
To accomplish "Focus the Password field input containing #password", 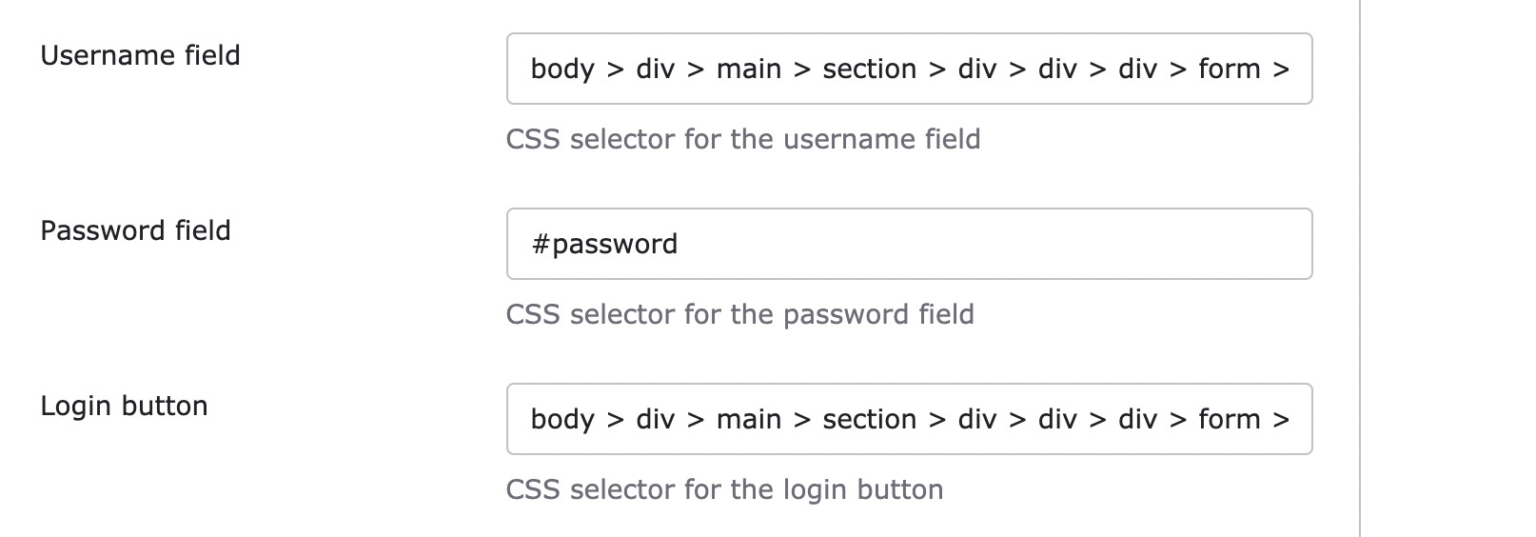I will pyautogui.click(x=909, y=244).
